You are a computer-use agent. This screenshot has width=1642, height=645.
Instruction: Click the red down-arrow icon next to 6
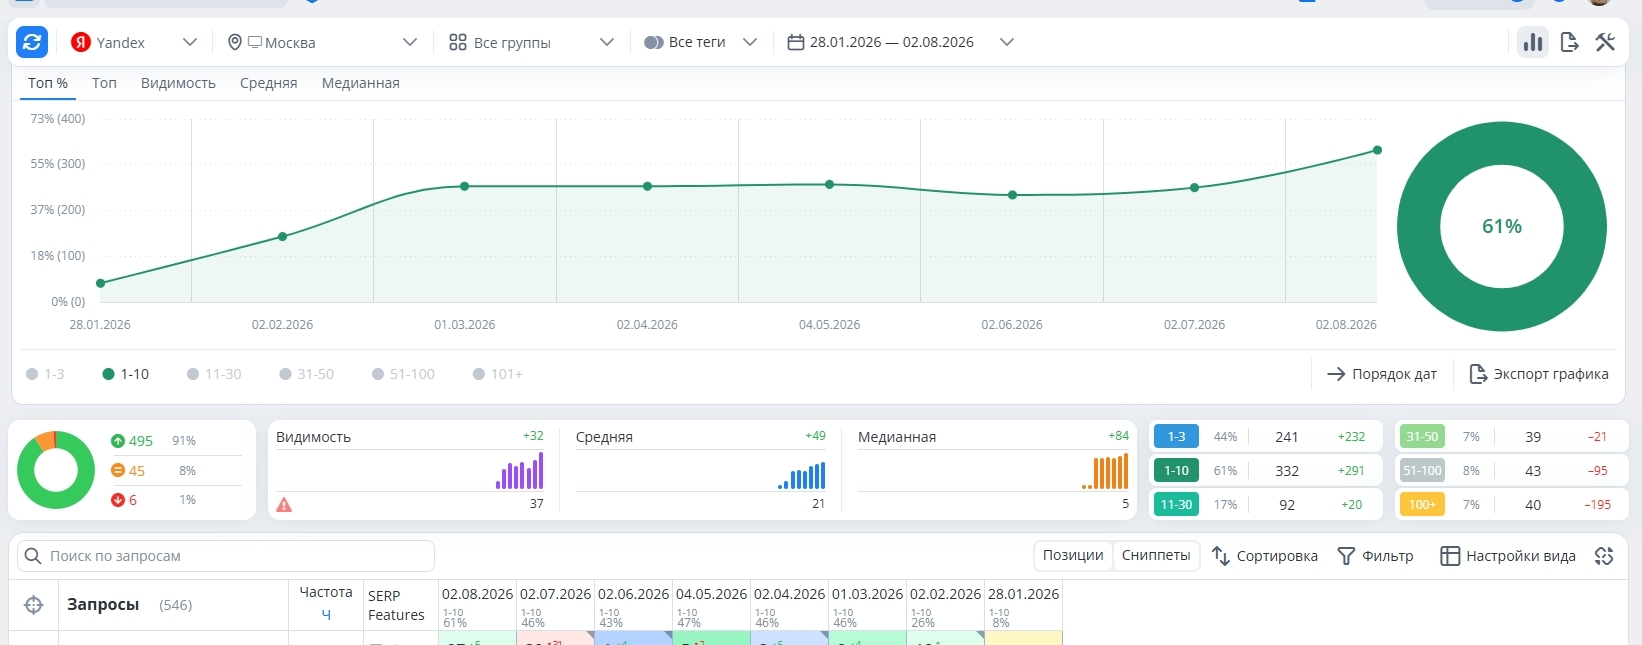click(118, 500)
